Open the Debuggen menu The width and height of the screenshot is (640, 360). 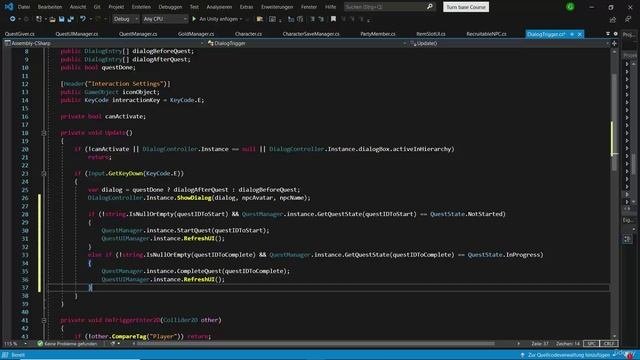tap(170, 7)
